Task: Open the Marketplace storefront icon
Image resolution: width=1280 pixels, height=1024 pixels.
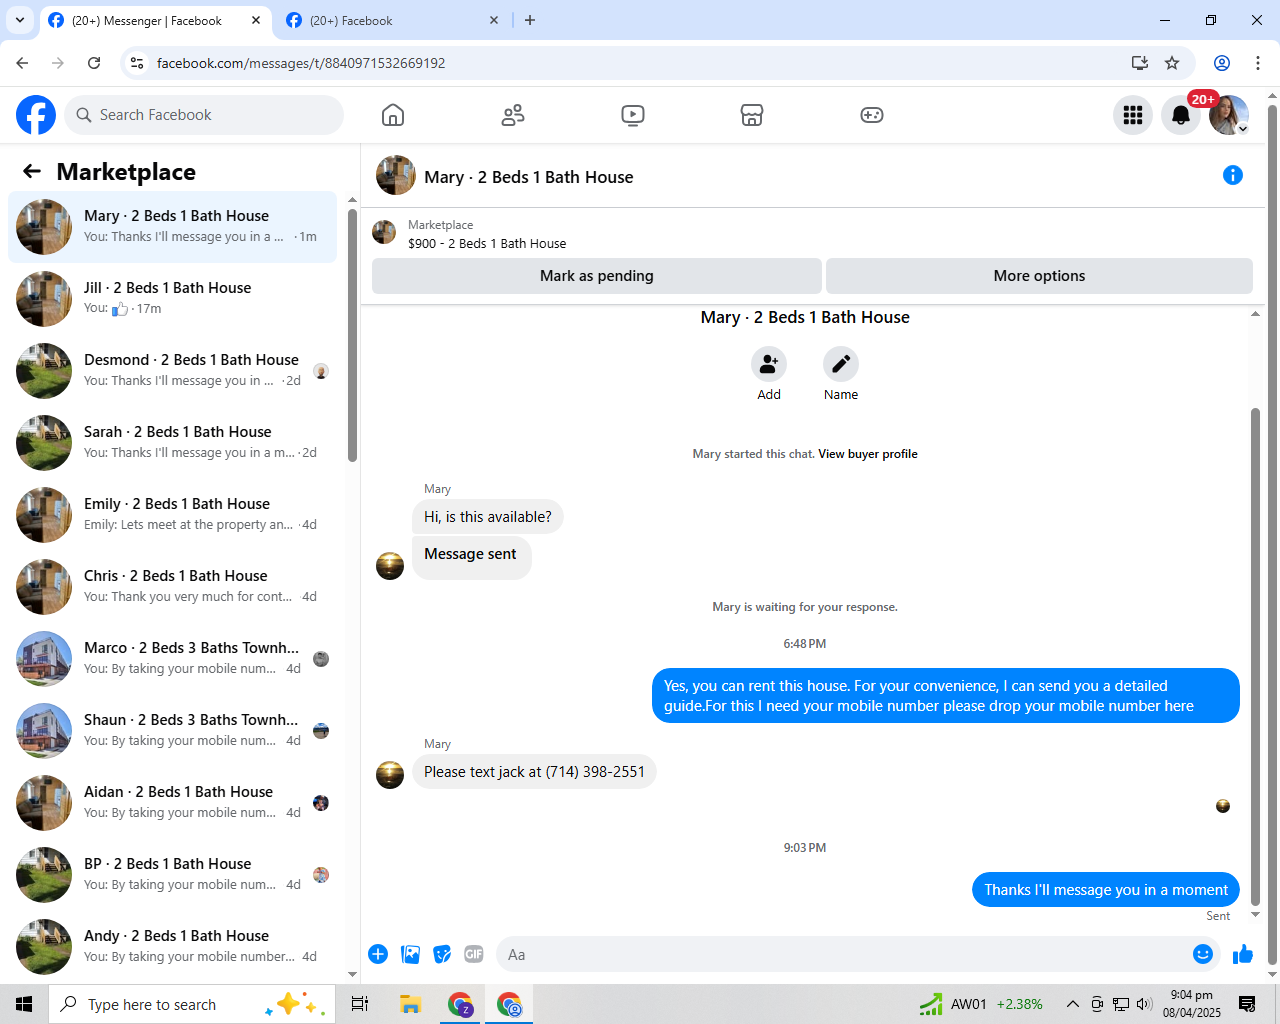Action: pyautogui.click(x=752, y=115)
